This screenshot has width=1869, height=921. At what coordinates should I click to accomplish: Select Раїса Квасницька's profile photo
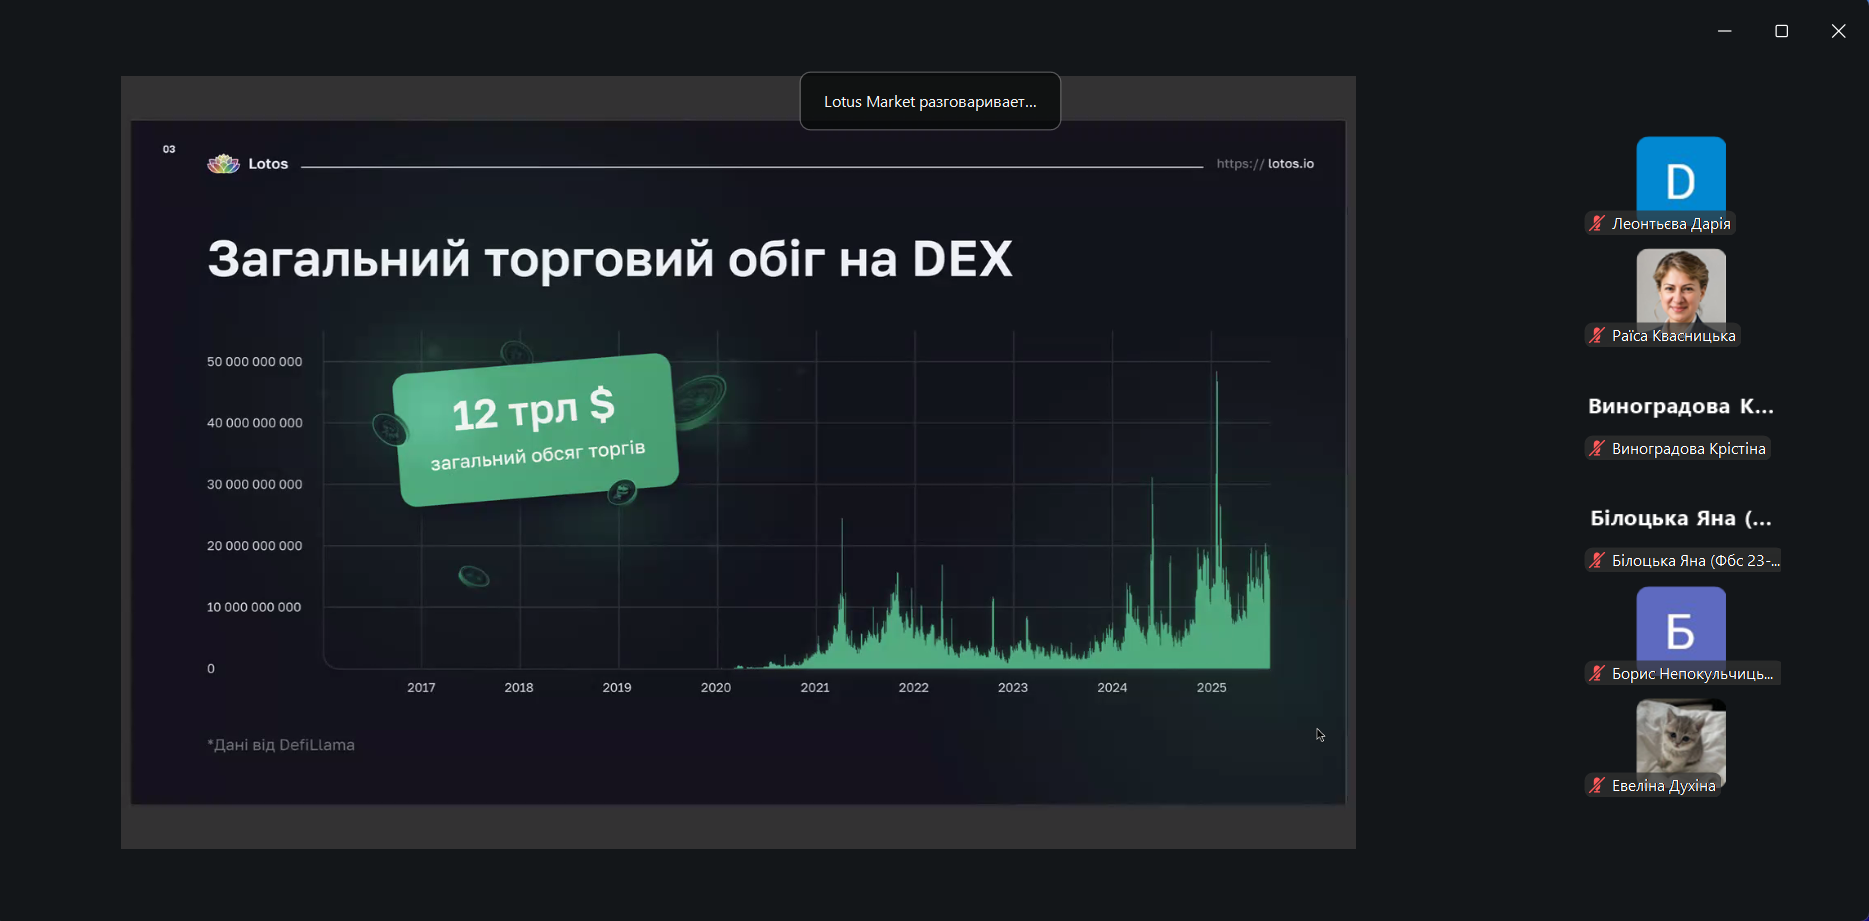coord(1680,286)
